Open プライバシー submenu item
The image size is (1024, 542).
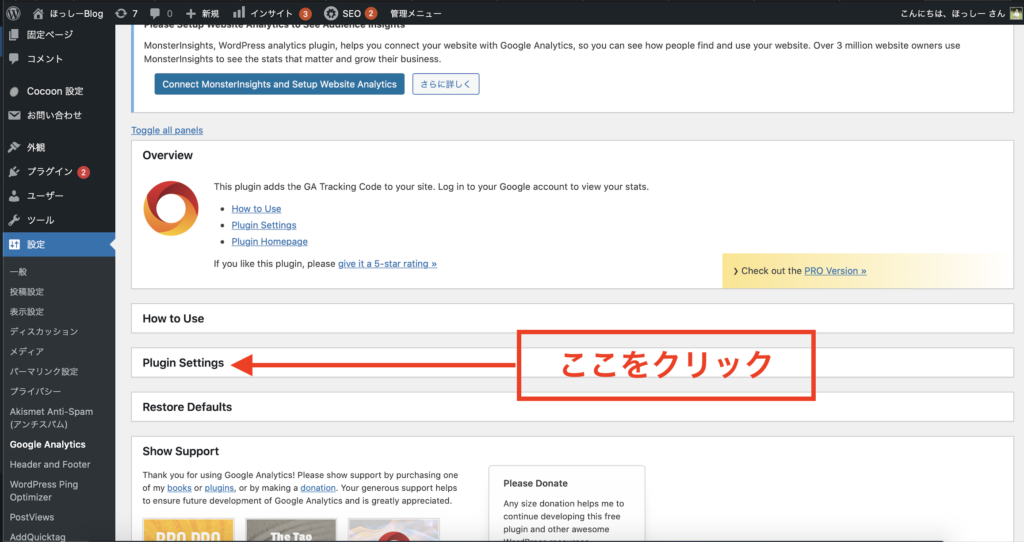35,391
